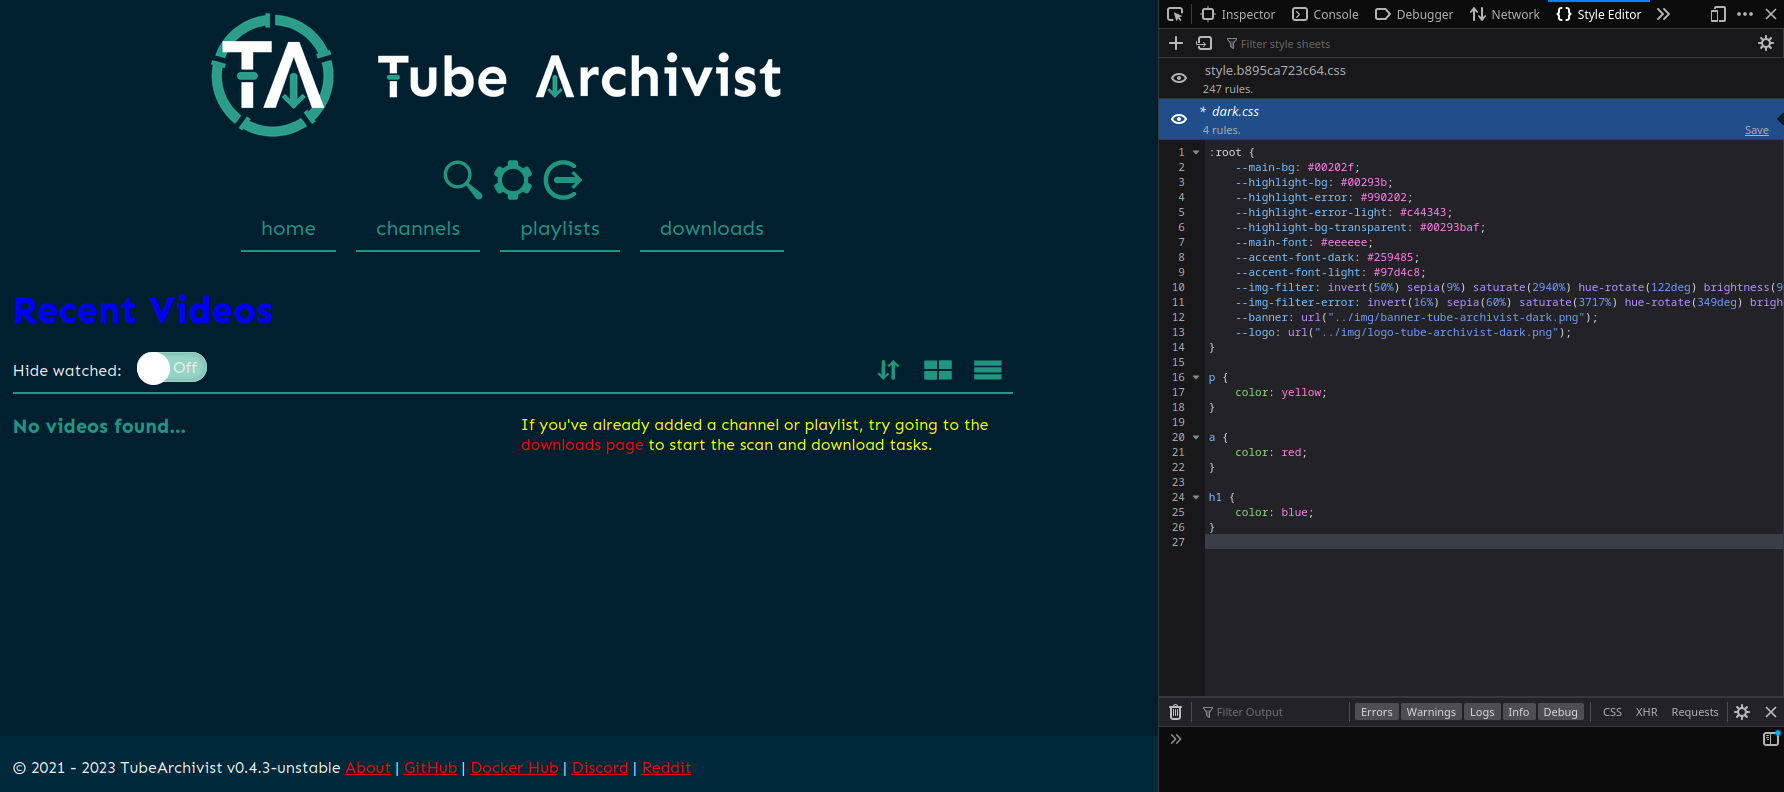The height and width of the screenshot is (792, 1784).
Task: Focus the Filter style sheets field
Action: click(1486, 44)
